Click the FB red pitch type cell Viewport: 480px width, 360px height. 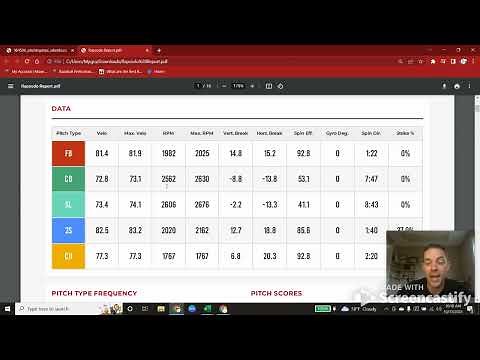tap(68, 153)
